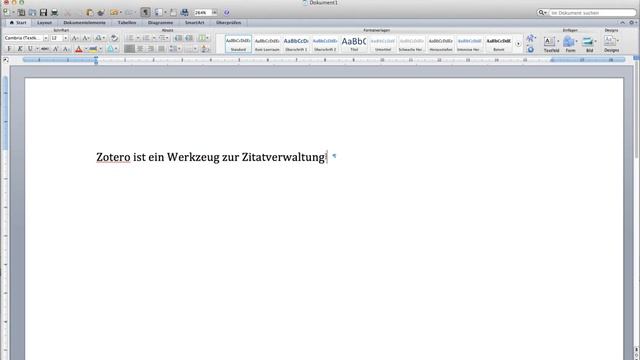The width and height of the screenshot is (640, 360).
Task: Switch to the Diagramme tab
Action: pyautogui.click(x=160, y=22)
